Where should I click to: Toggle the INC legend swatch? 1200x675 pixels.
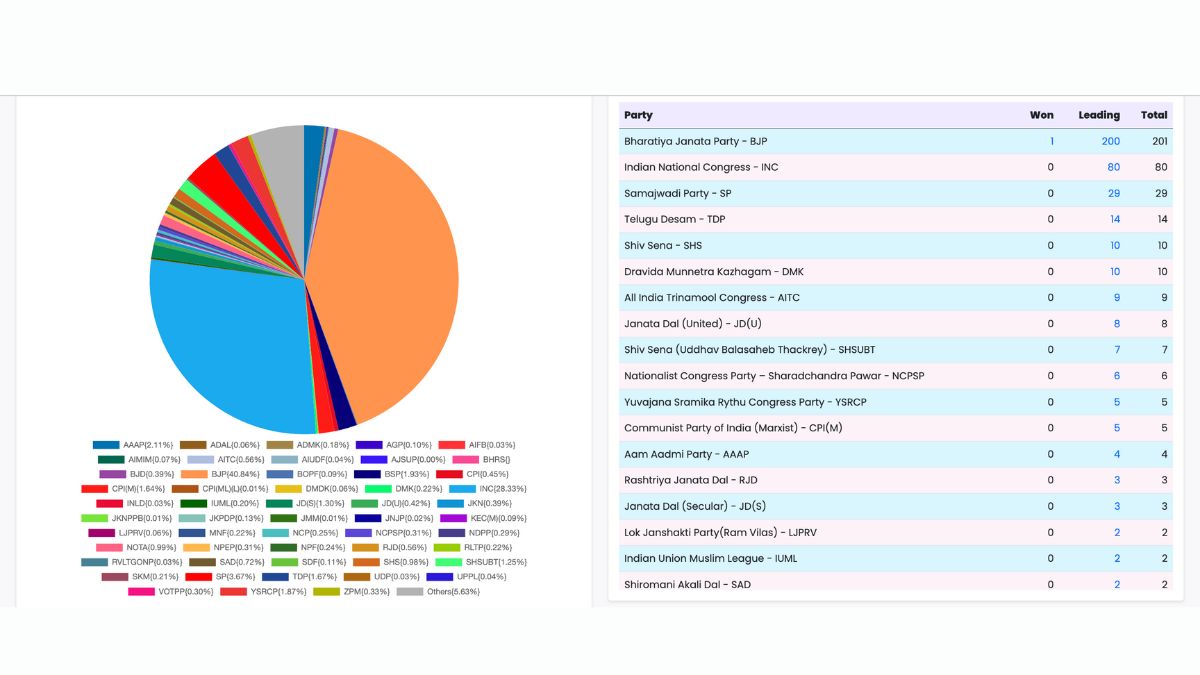pyautogui.click(x=462, y=489)
